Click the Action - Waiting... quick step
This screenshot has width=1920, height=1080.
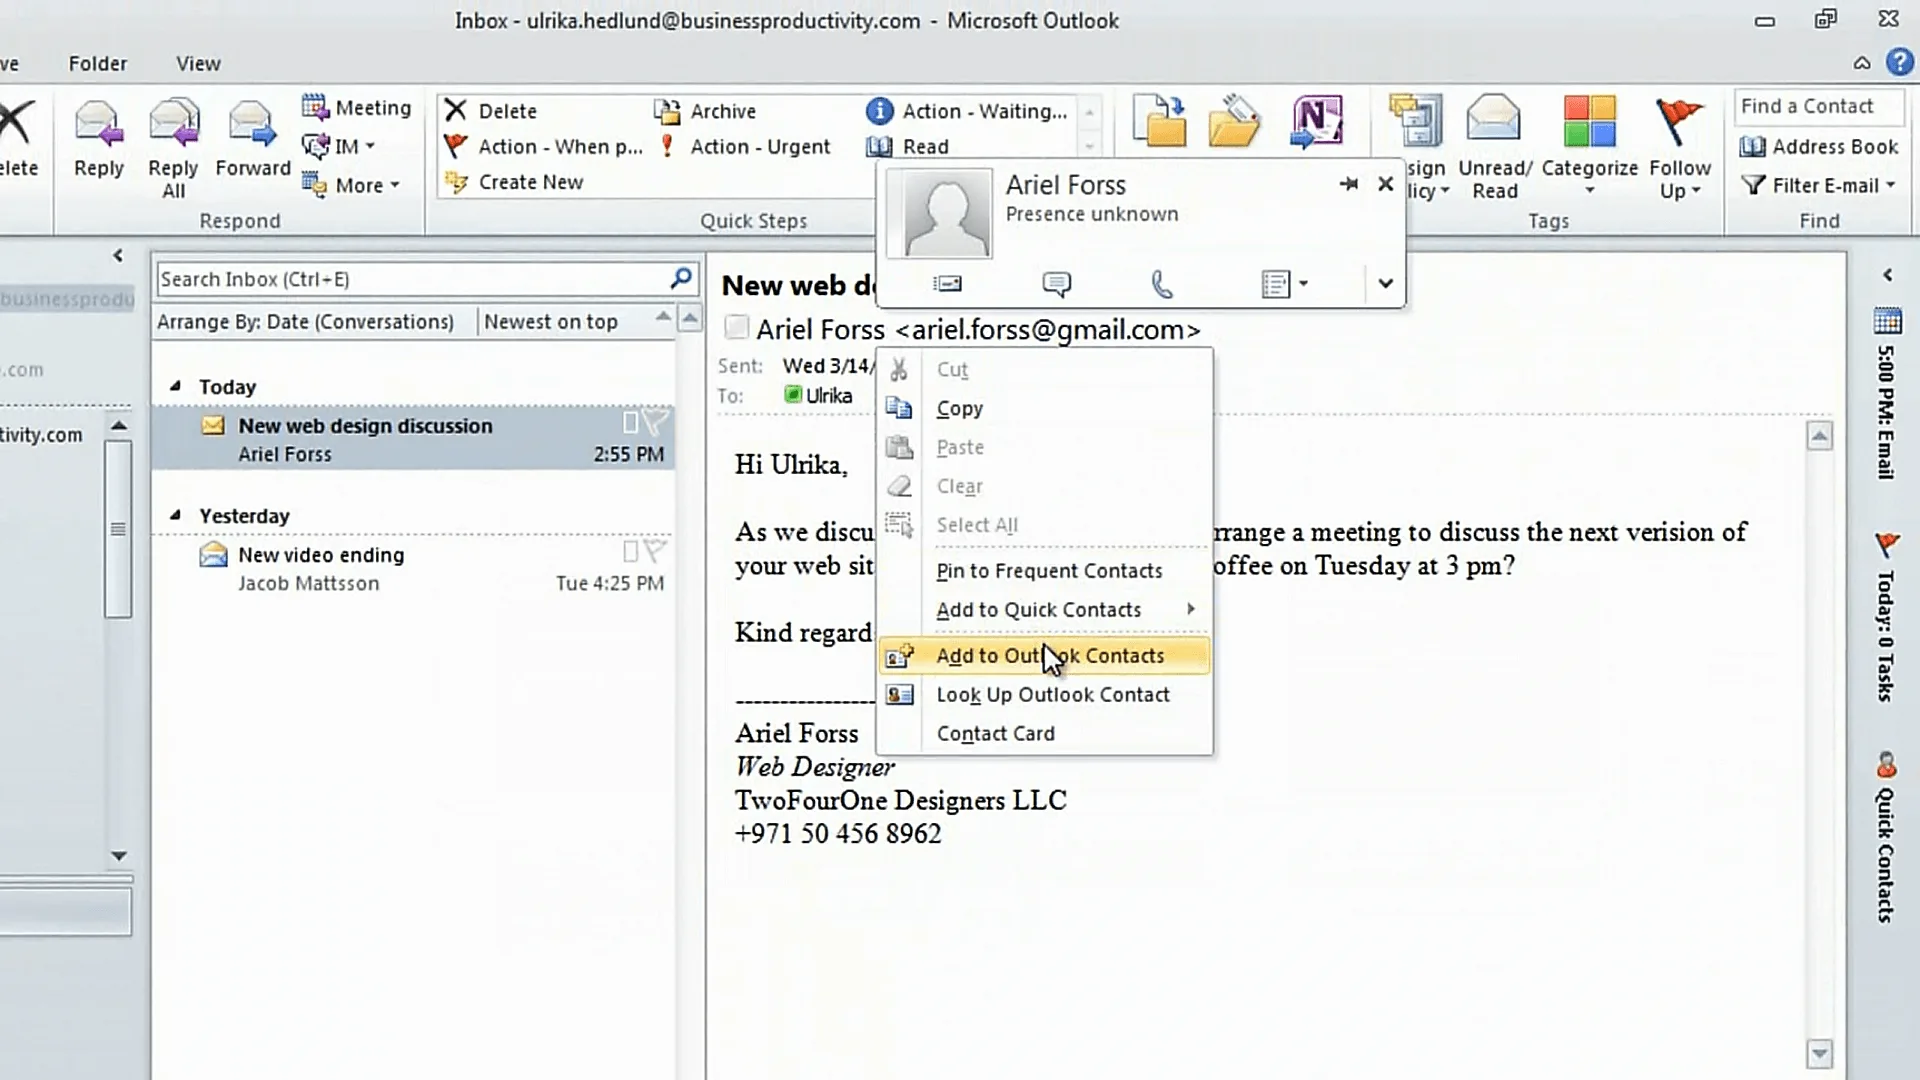coord(967,111)
